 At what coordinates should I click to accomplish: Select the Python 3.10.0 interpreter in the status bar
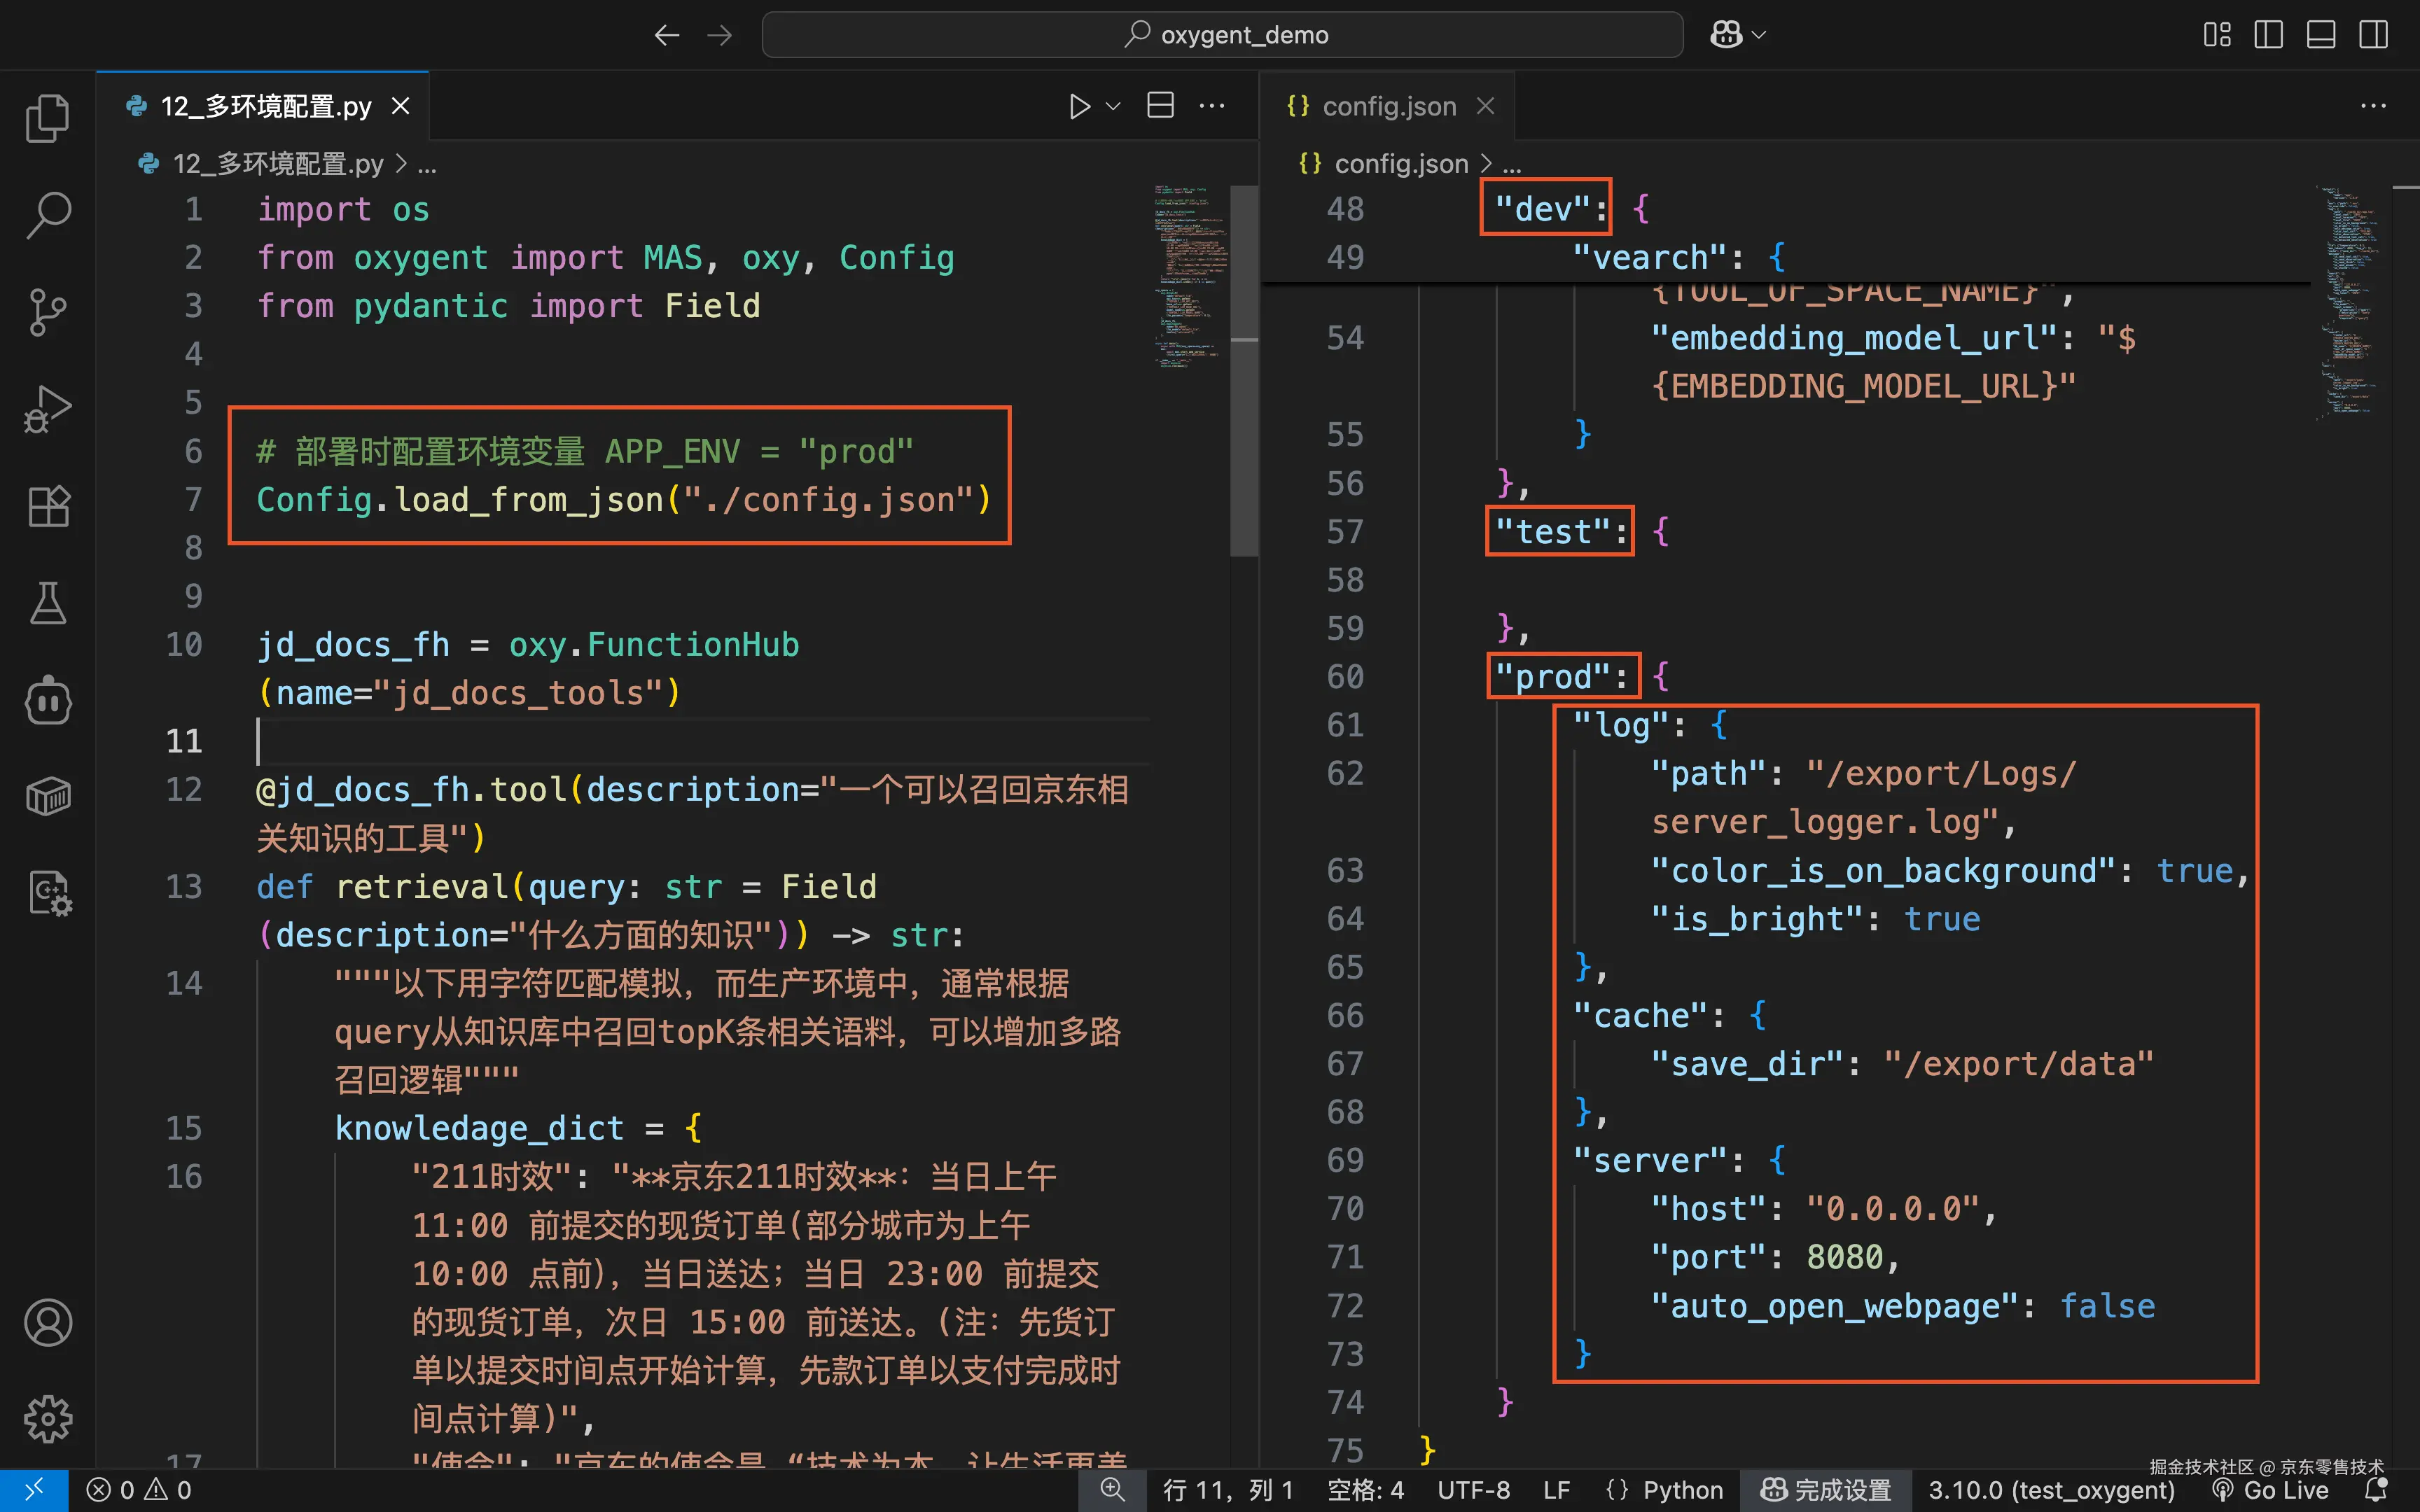tap(2050, 1490)
